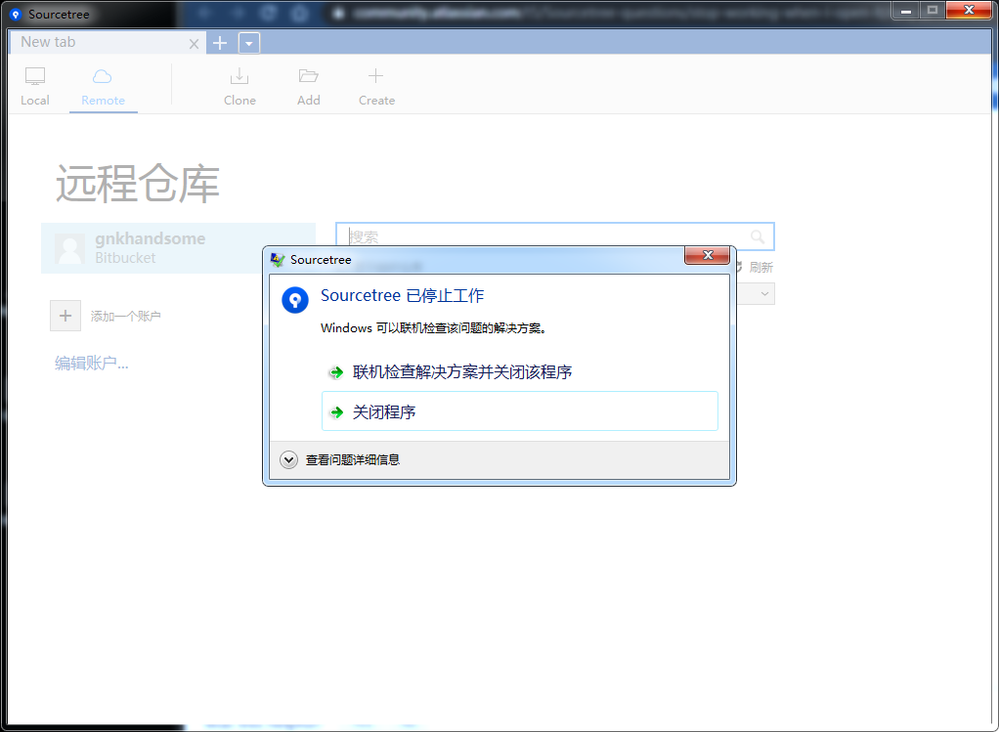Close the New tab tab
The image size is (999, 732).
click(194, 43)
